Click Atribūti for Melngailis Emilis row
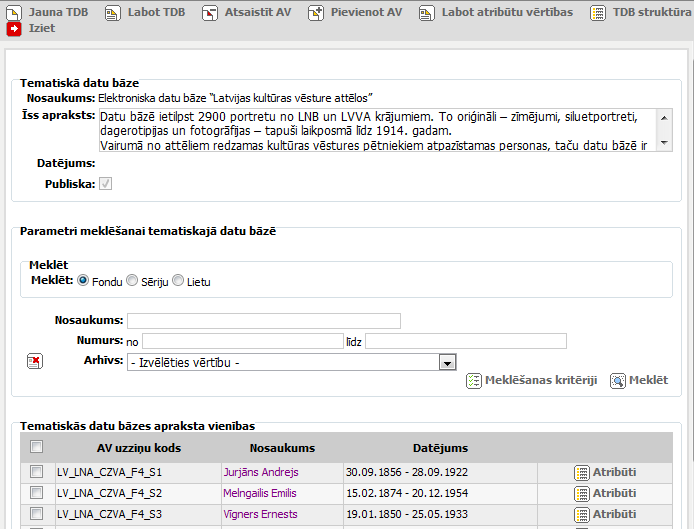Image resolution: width=694 pixels, height=529 pixels. click(x=605, y=493)
